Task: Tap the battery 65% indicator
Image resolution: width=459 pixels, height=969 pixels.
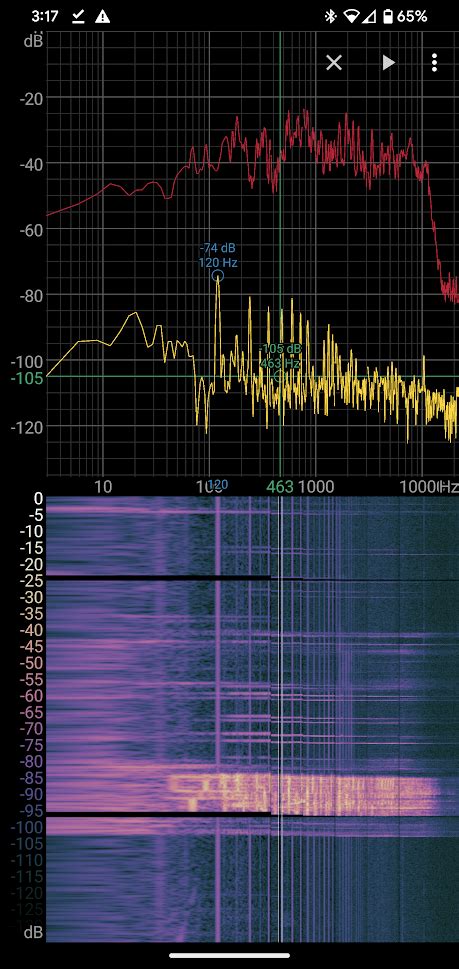Action: tap(405, 17)
